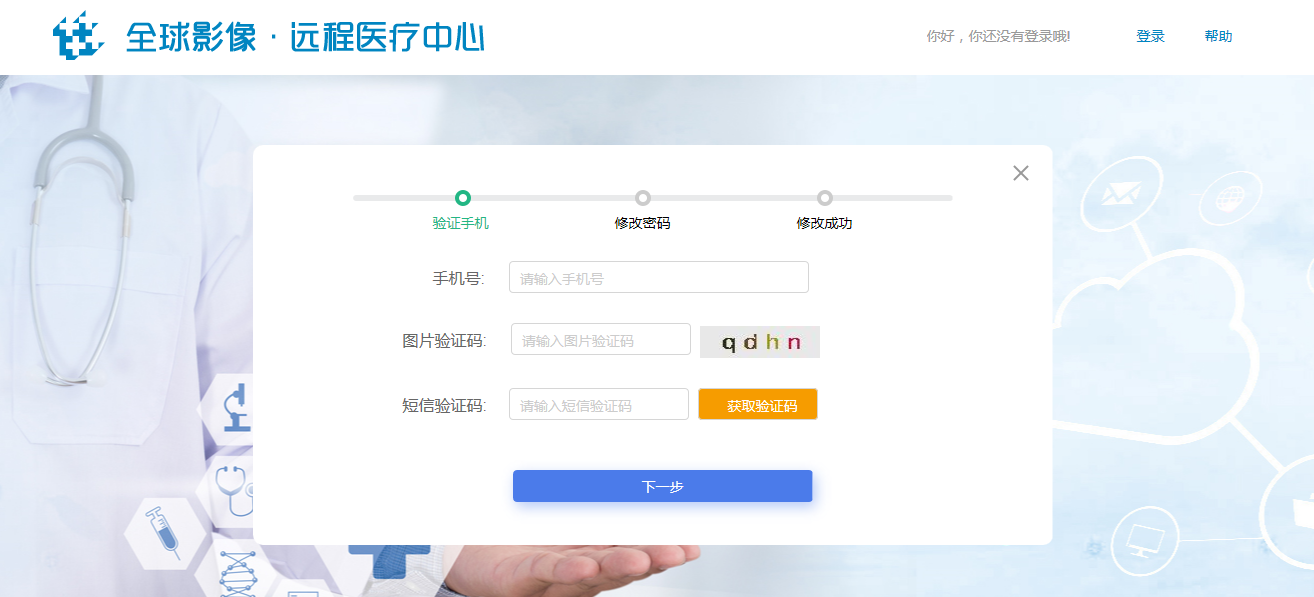Open the 登录 login link
The image size is (1314, 597).
pyautogui.click(x=1150, y=36)
